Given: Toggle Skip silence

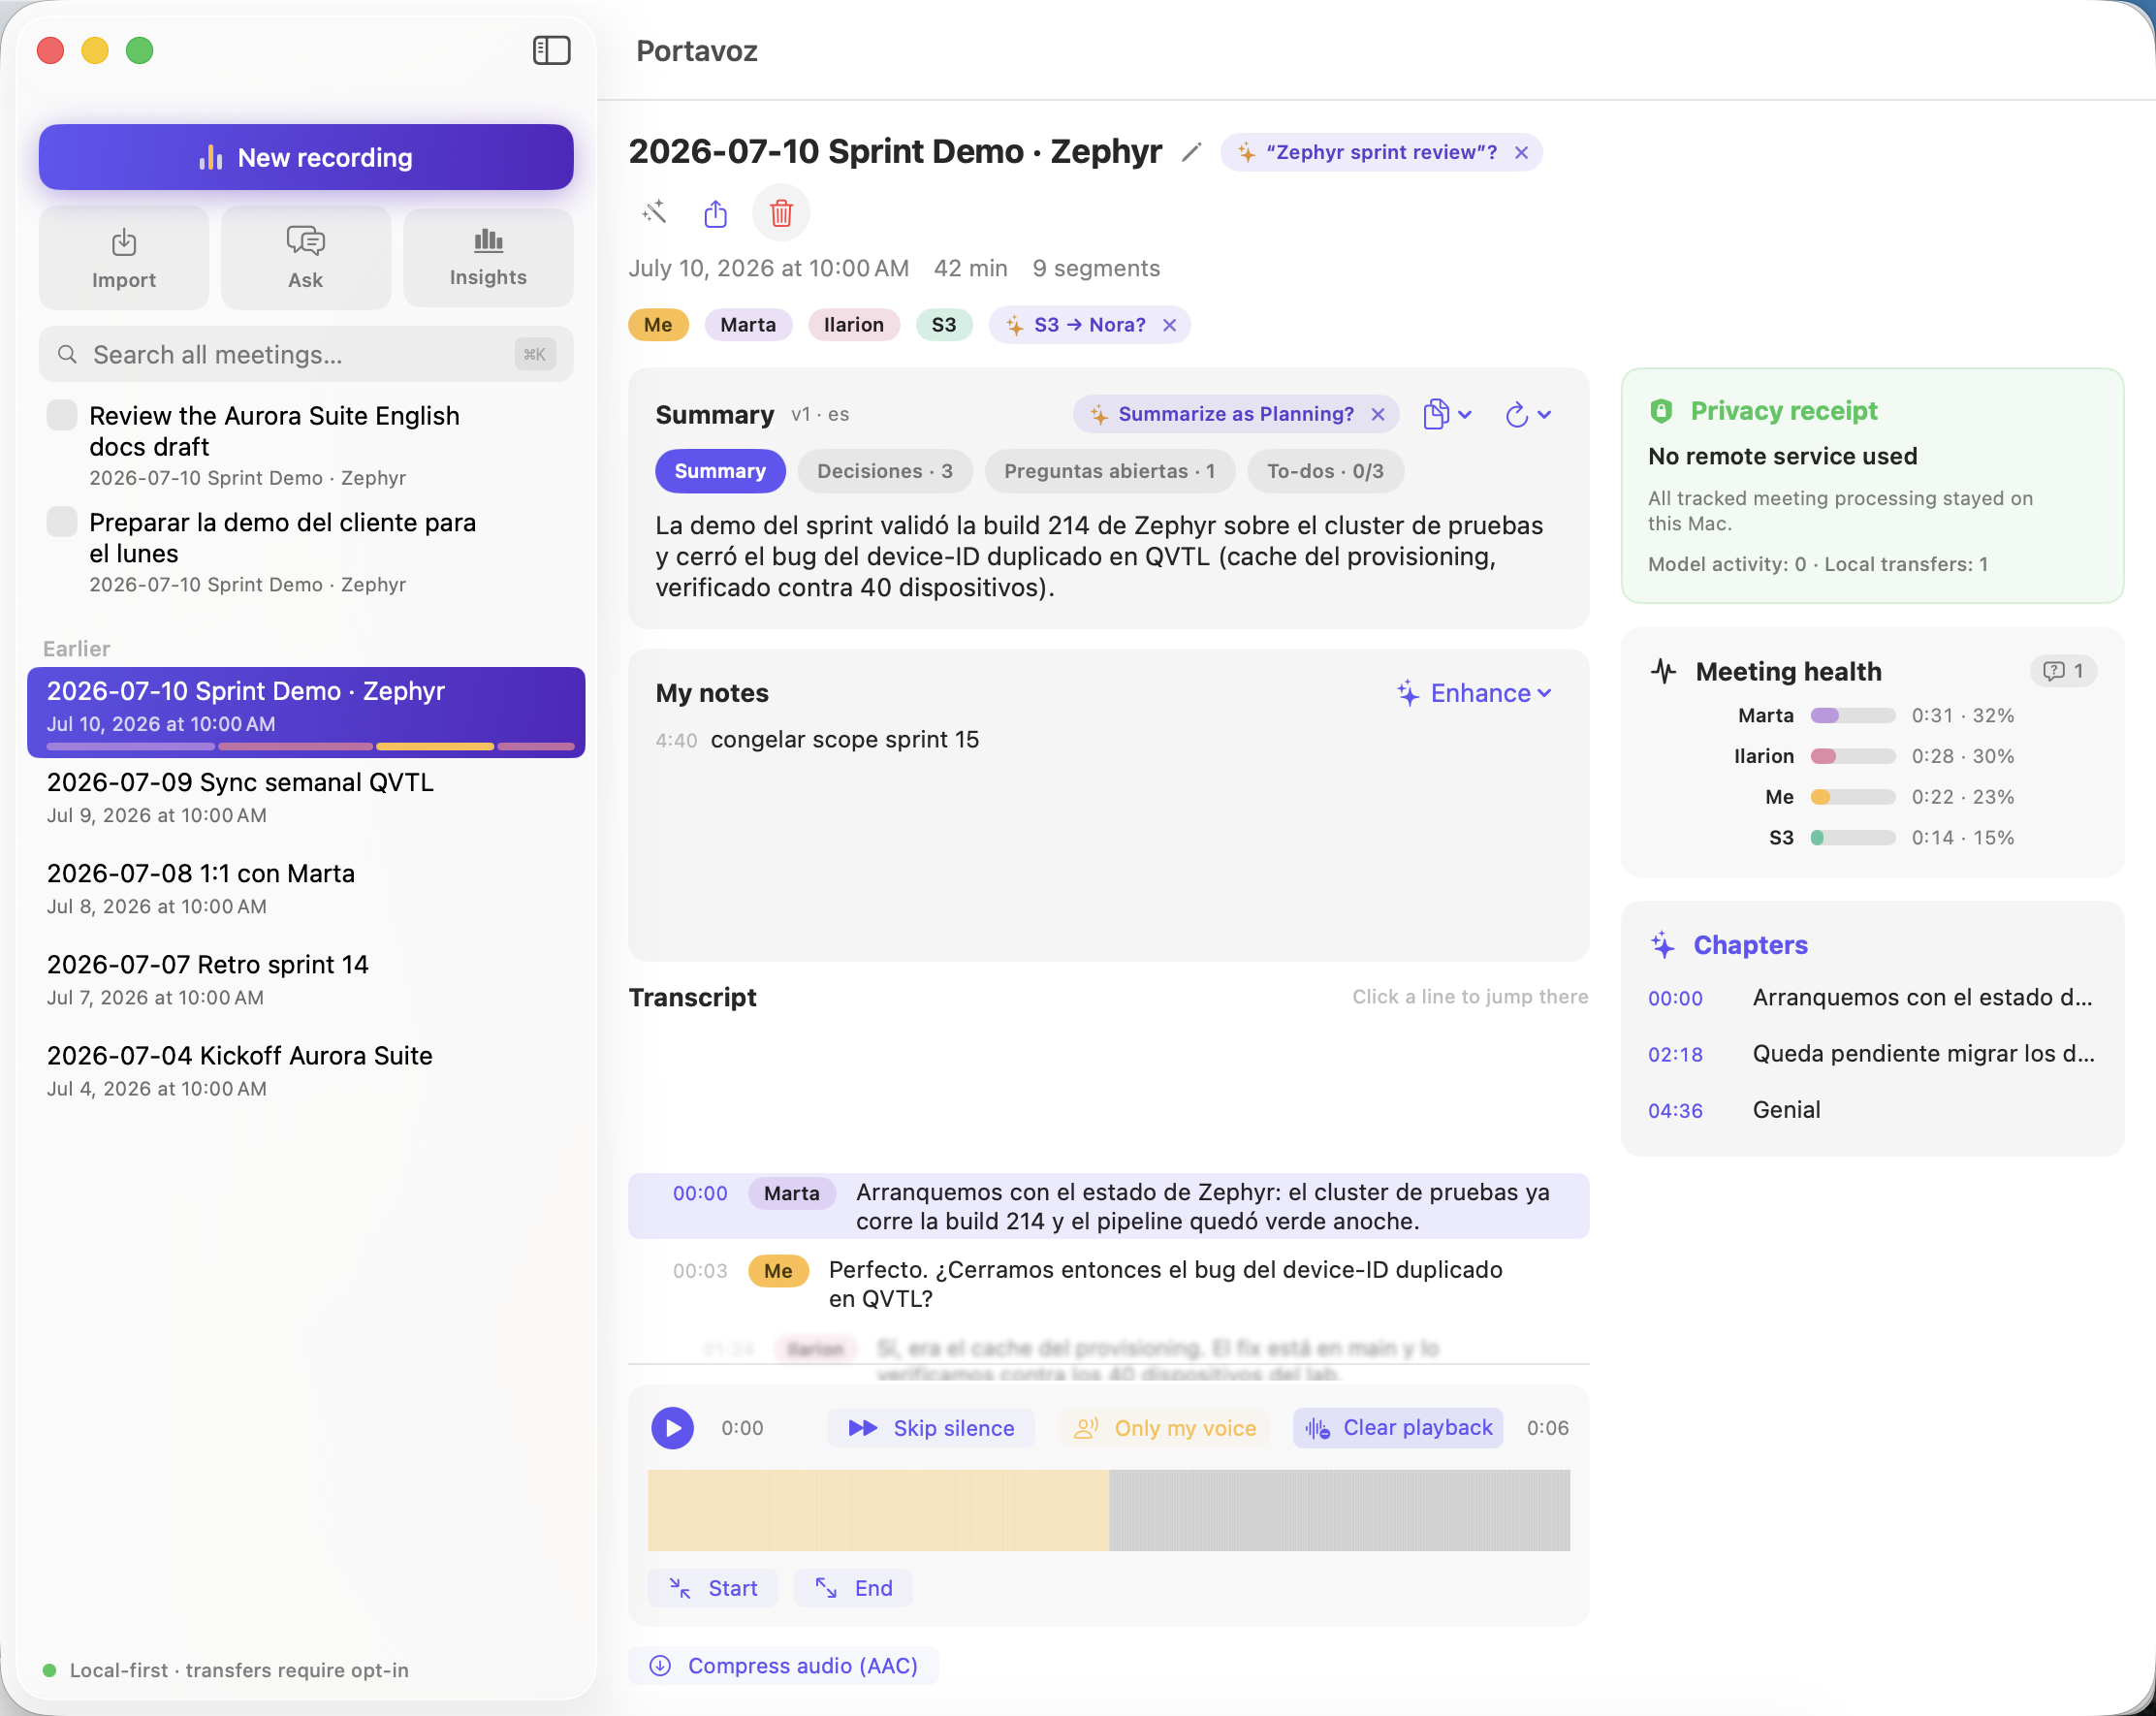Looking at the screenshot, I should click(931, 1428).
